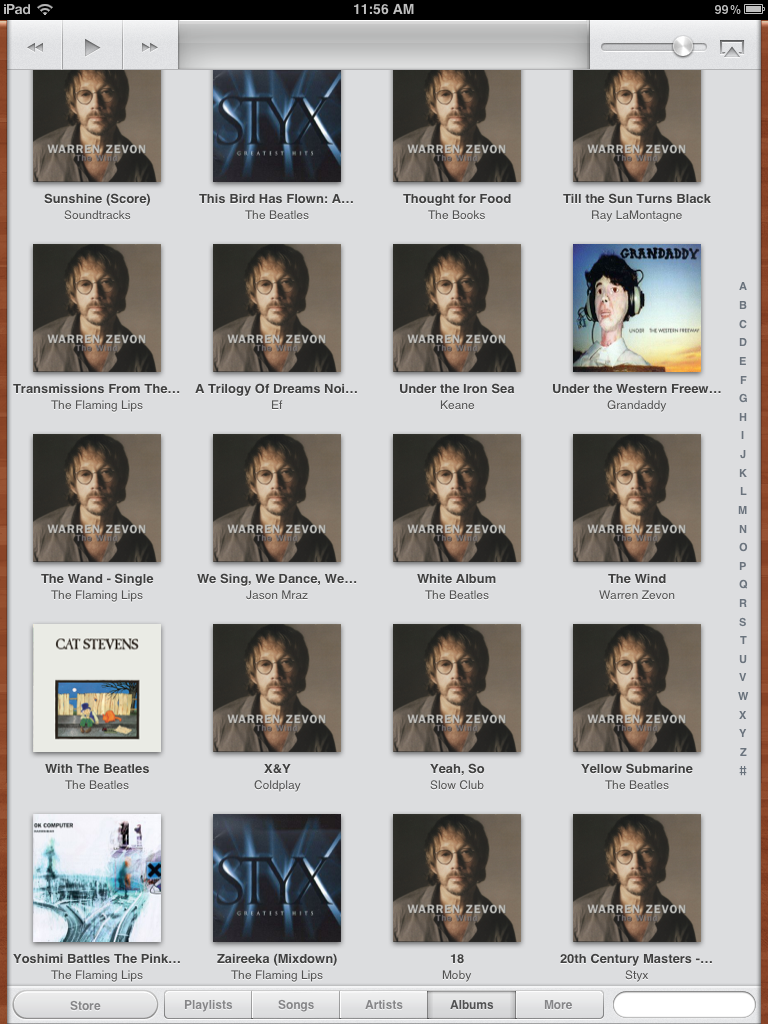Tap the Coldplay artist label
Image resolution: width=768 pixels, height=1024 pixels.
click(277, 785)
